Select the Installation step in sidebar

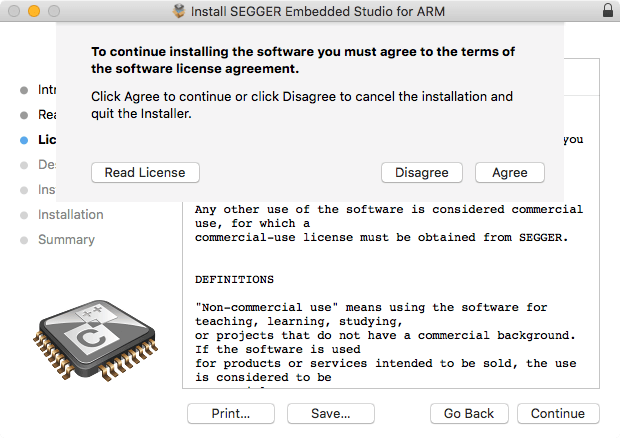[x=70, y=215]
